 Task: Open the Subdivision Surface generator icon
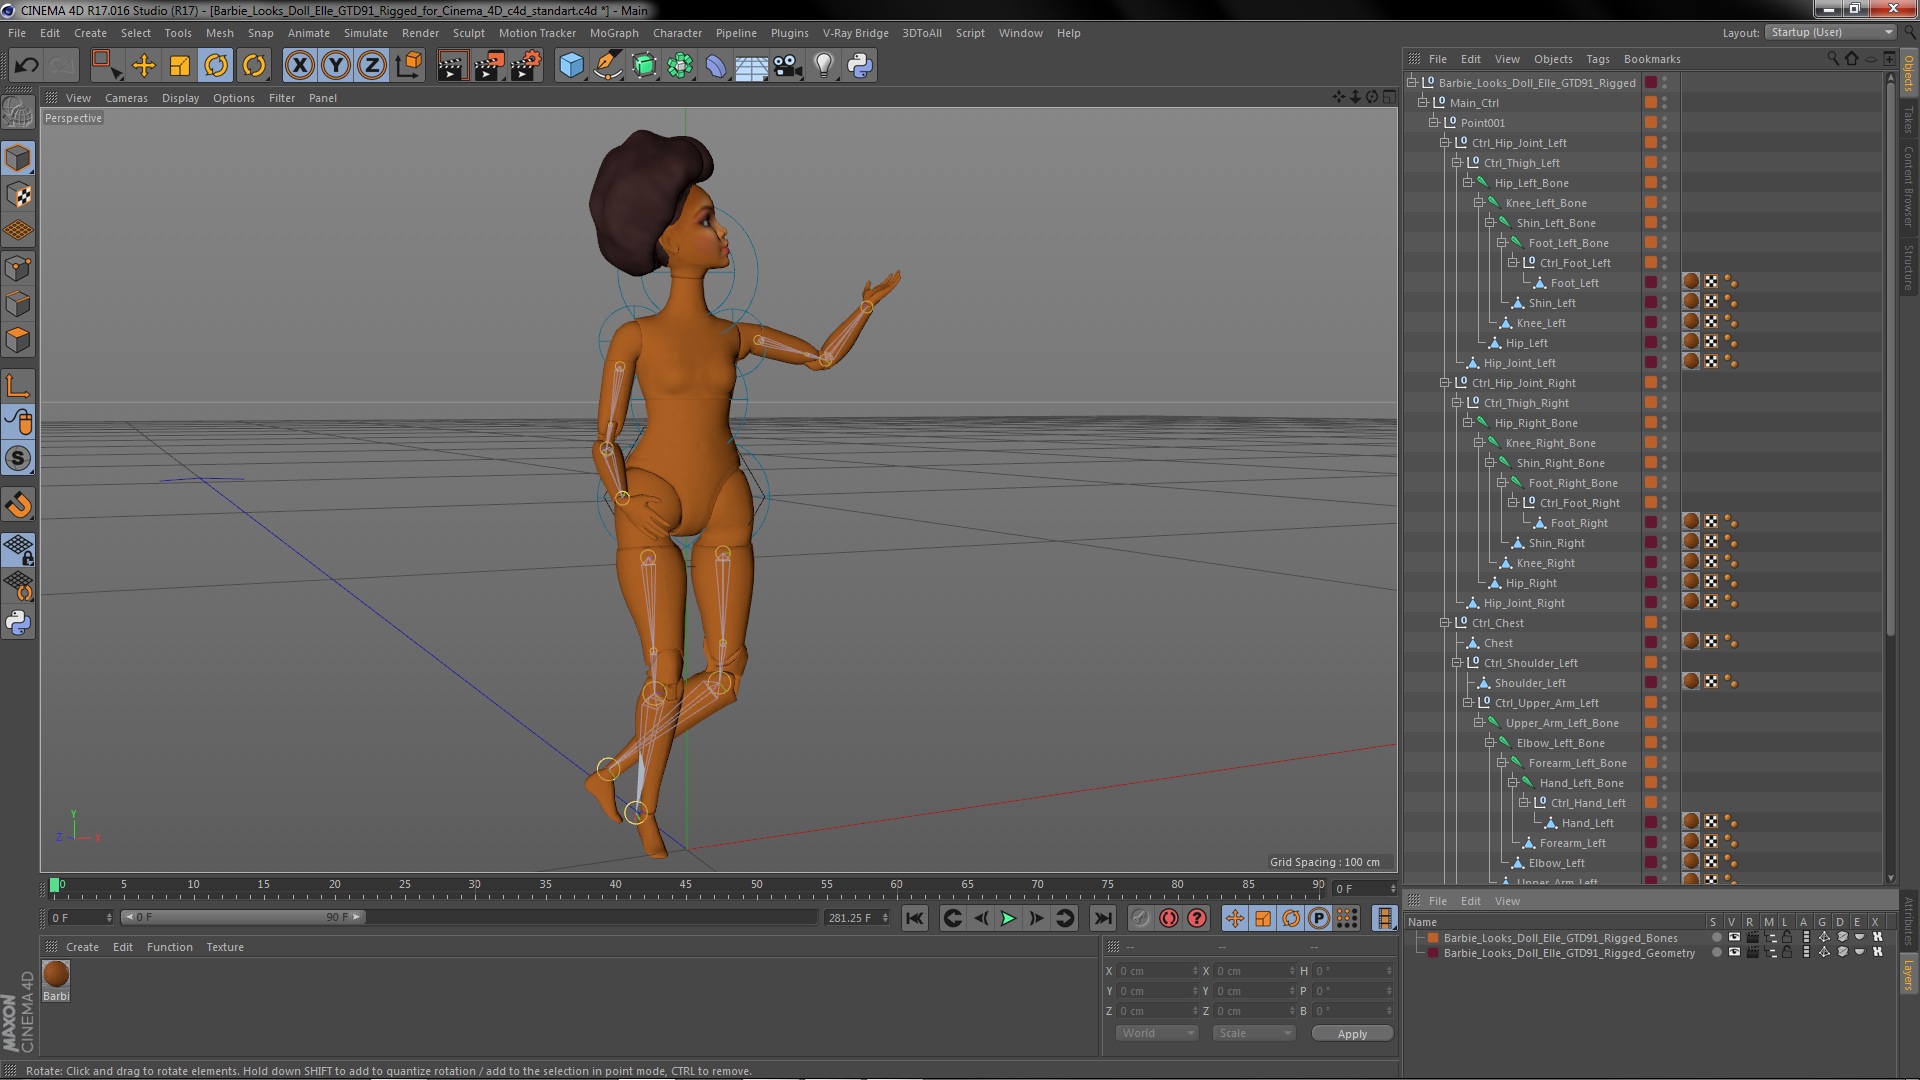click(644, 66)
